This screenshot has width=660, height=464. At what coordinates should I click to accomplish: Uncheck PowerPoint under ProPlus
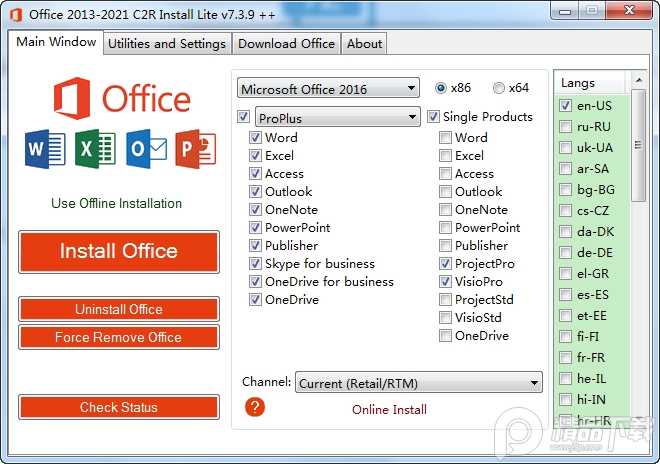coord(255,228)
